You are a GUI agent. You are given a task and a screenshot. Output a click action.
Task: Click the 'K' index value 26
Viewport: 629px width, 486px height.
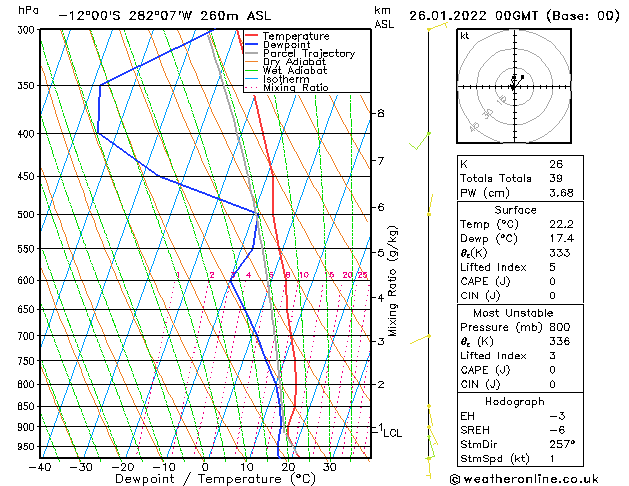[x=556, y=164]
